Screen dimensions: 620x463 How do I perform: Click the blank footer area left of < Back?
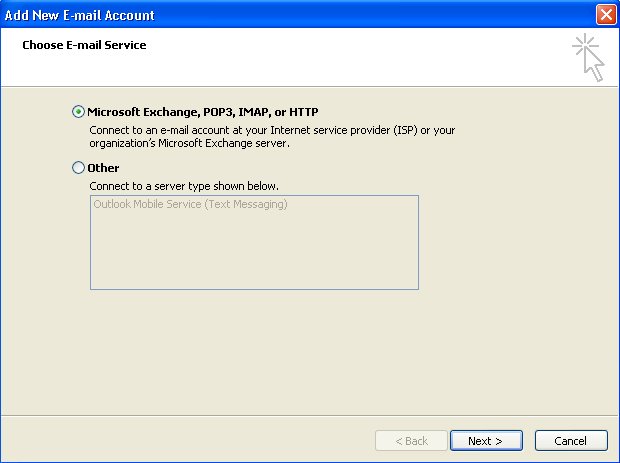pyautogui.click(x=186, y=440)
